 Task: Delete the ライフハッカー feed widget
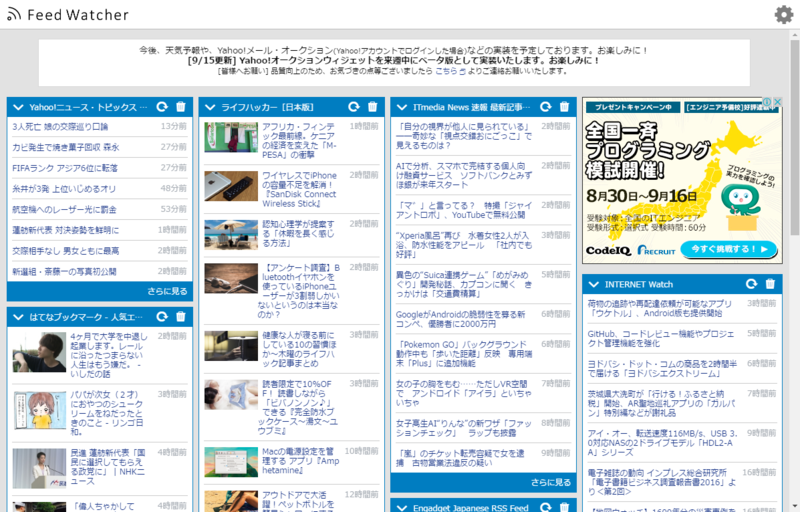(x=372, y=107)
